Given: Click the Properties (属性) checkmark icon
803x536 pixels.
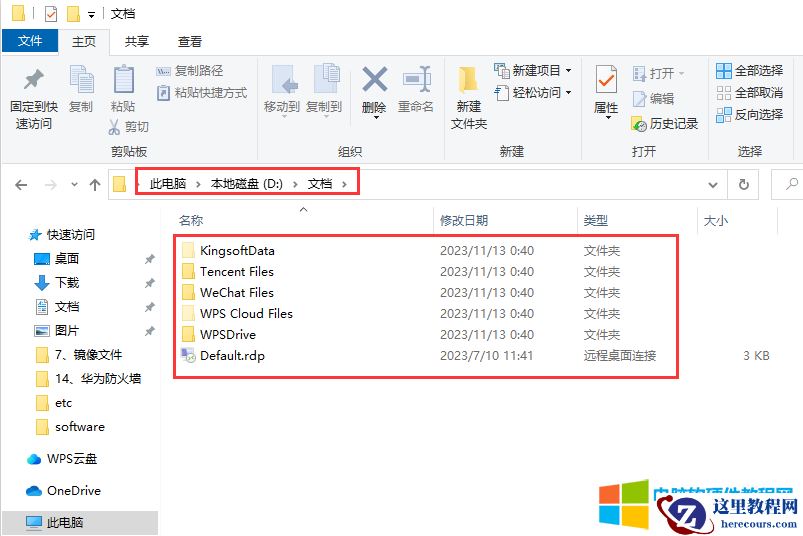Looking at the screenshot, I should tap(606, 79).
